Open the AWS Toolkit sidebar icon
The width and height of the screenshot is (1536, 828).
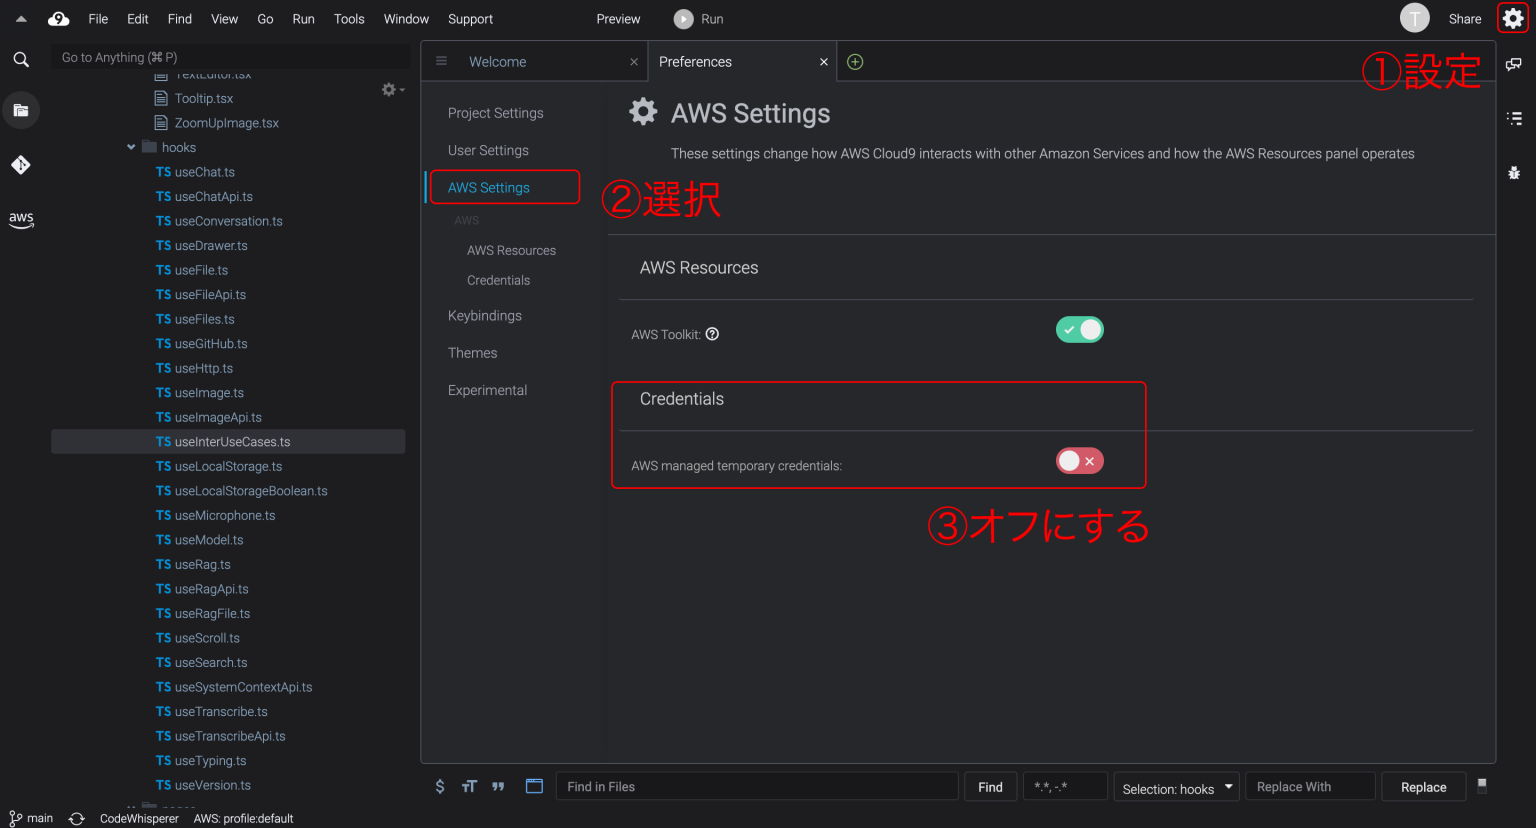(21, 219)
